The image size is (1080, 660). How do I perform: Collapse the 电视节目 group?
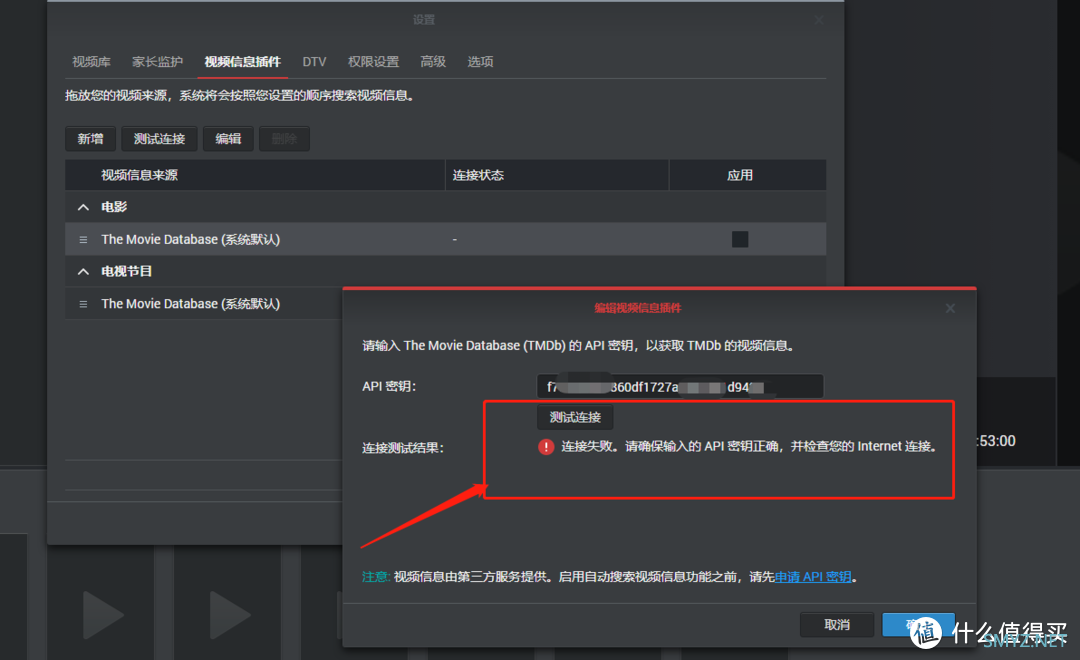pos(83,271)
